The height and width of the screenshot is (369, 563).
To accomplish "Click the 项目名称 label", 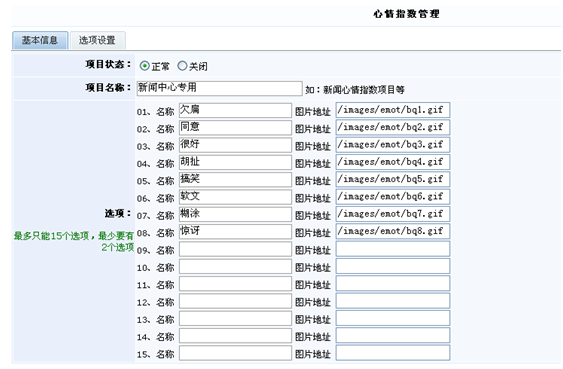I will pos(108,88).
